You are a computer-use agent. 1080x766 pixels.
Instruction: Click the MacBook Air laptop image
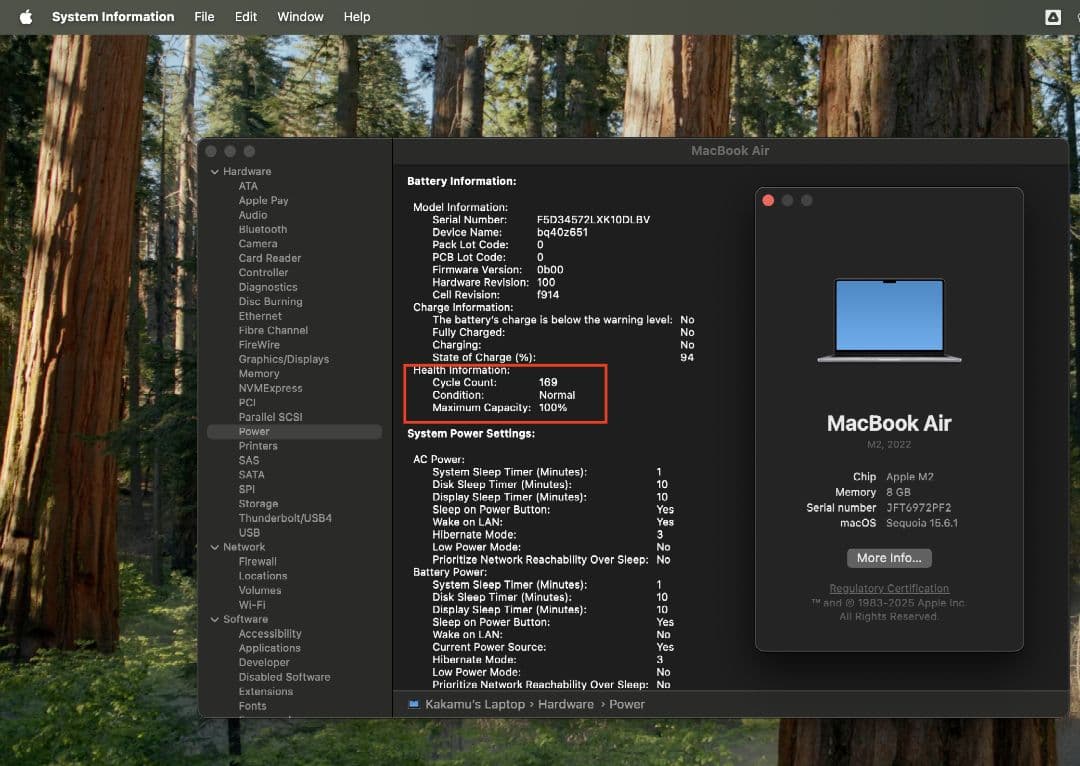tap(889, 320)
